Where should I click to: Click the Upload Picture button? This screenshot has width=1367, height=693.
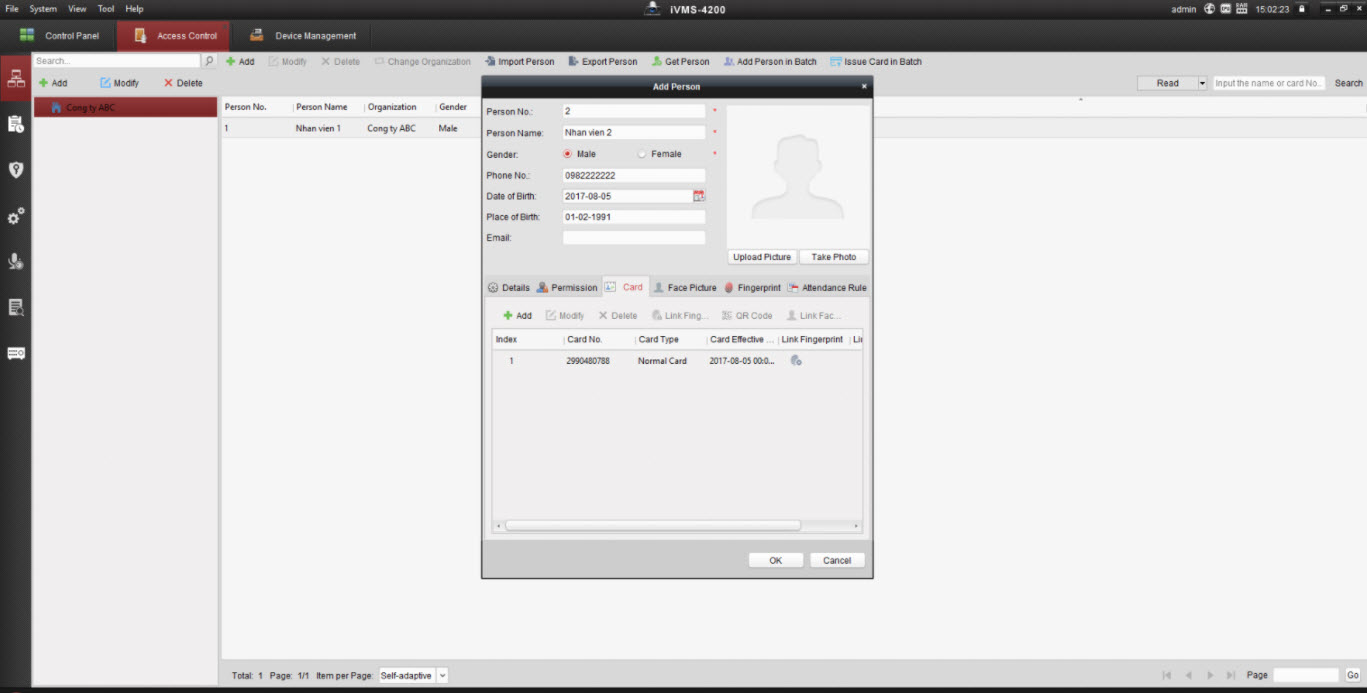[762, 257]
